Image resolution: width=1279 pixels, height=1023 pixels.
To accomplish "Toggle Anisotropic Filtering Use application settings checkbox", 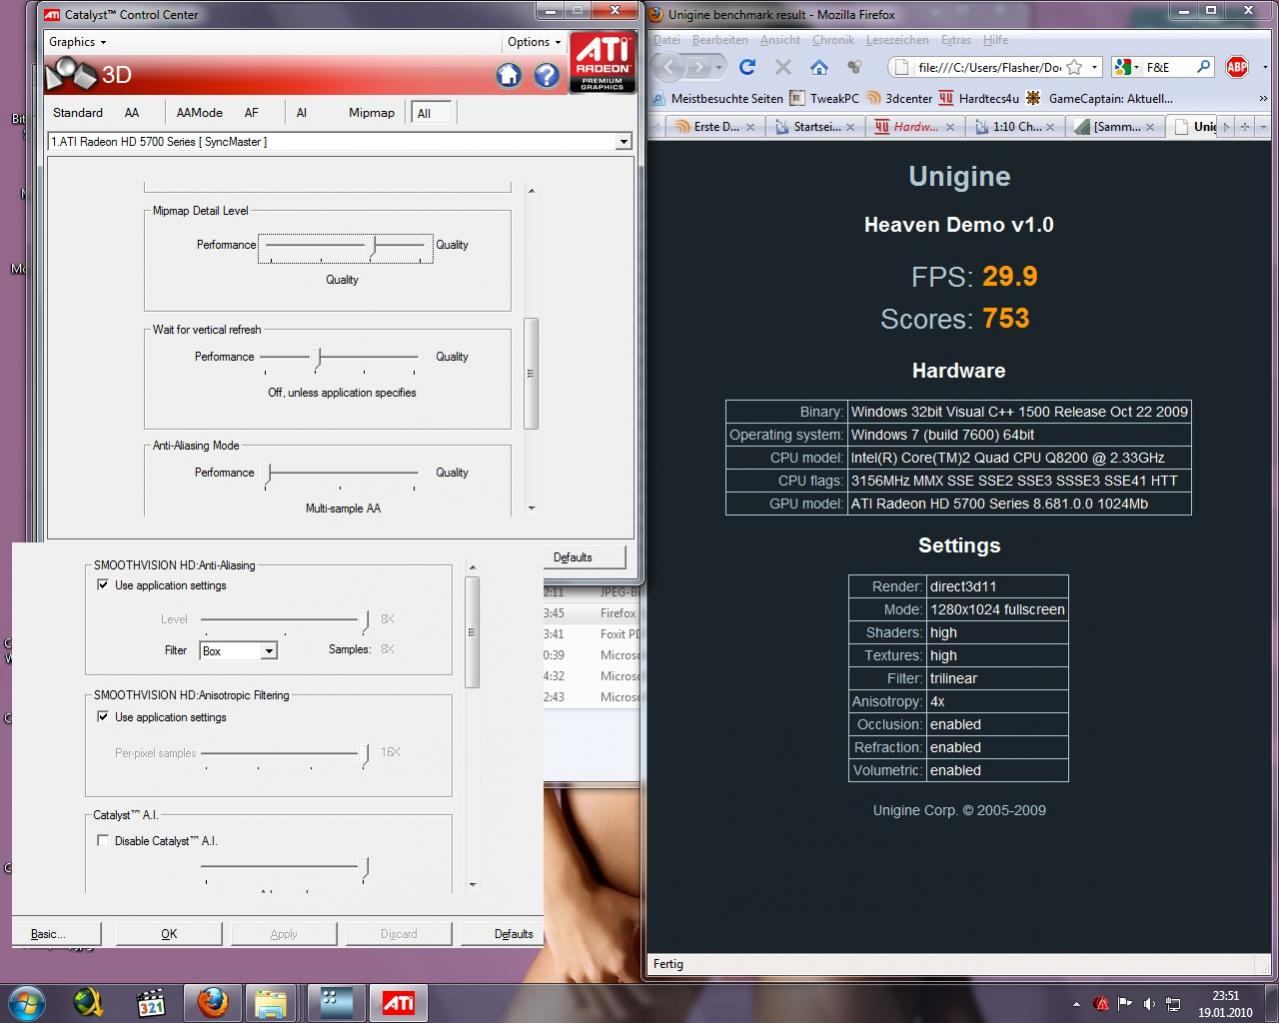I will tap(102, 717).
